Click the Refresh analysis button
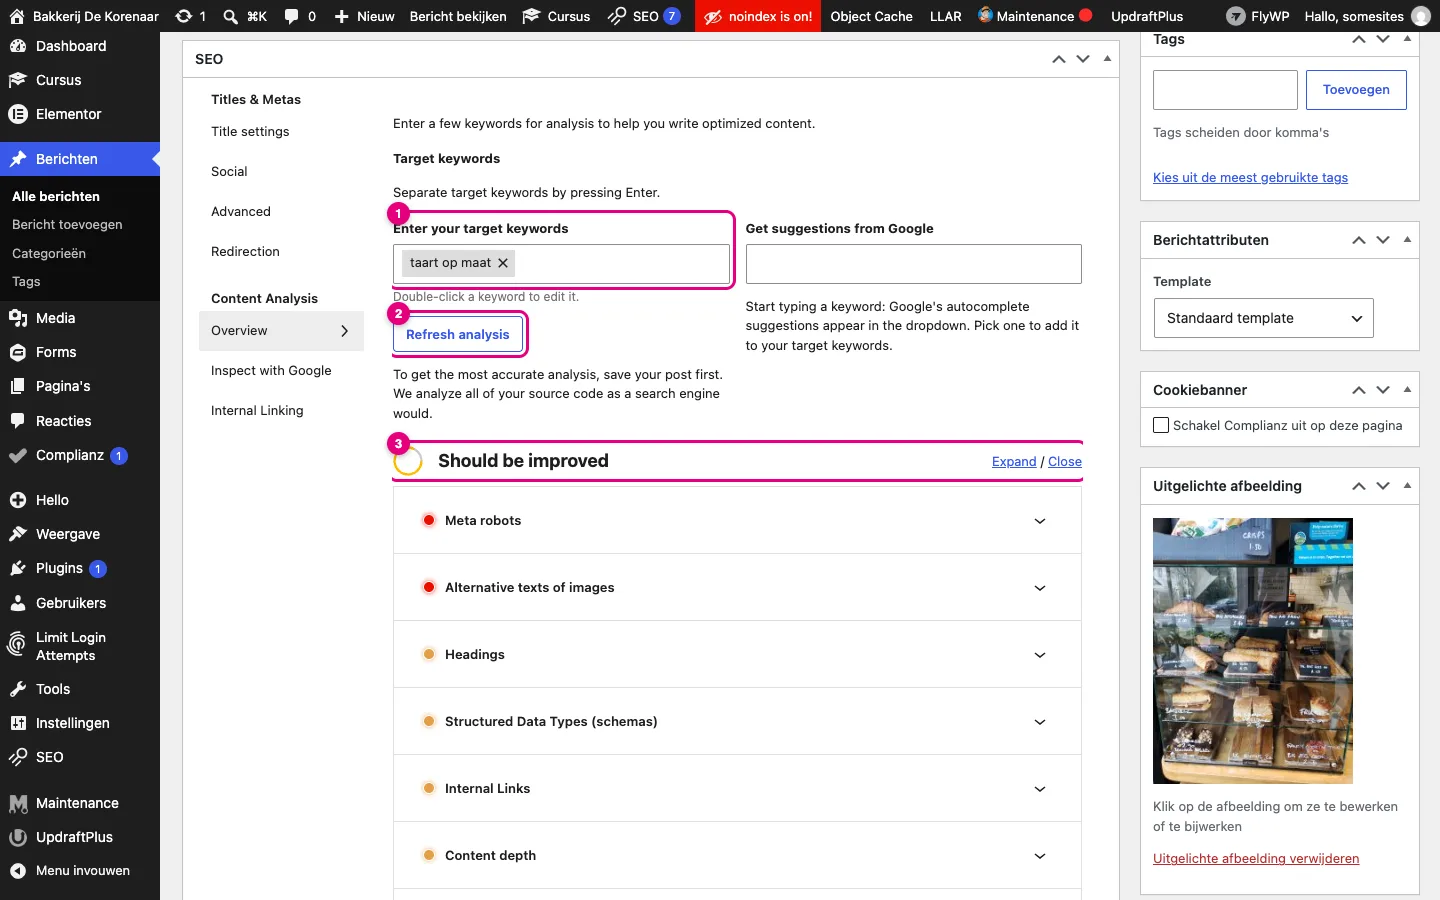The image size is (1440, 900). [x=458, y=334]
